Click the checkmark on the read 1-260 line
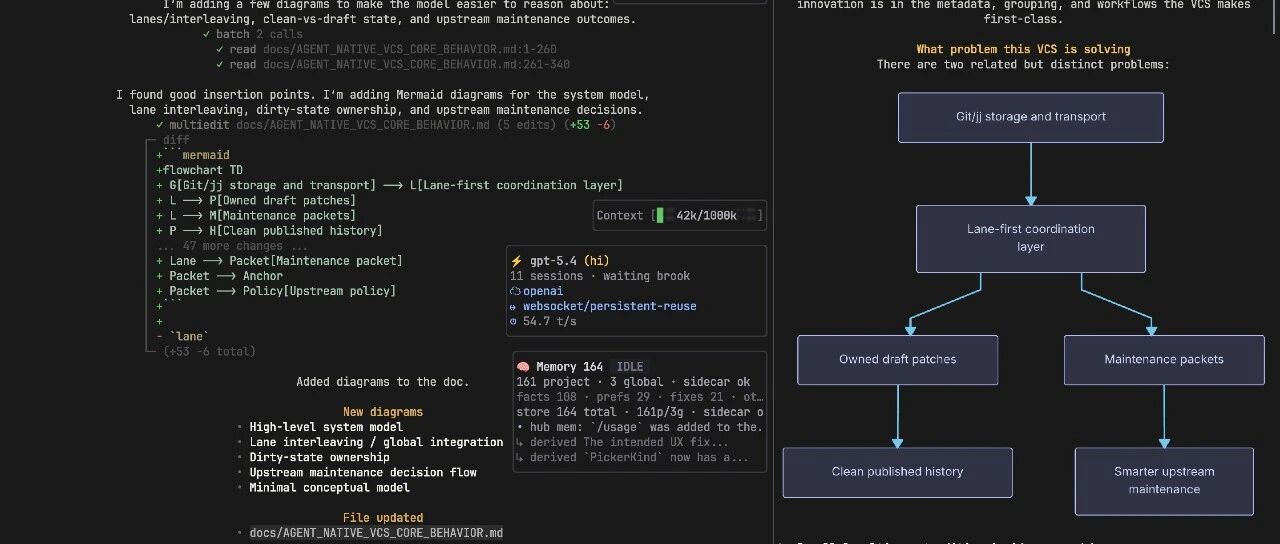This screenshot has width=1280, height=544. 220,49
